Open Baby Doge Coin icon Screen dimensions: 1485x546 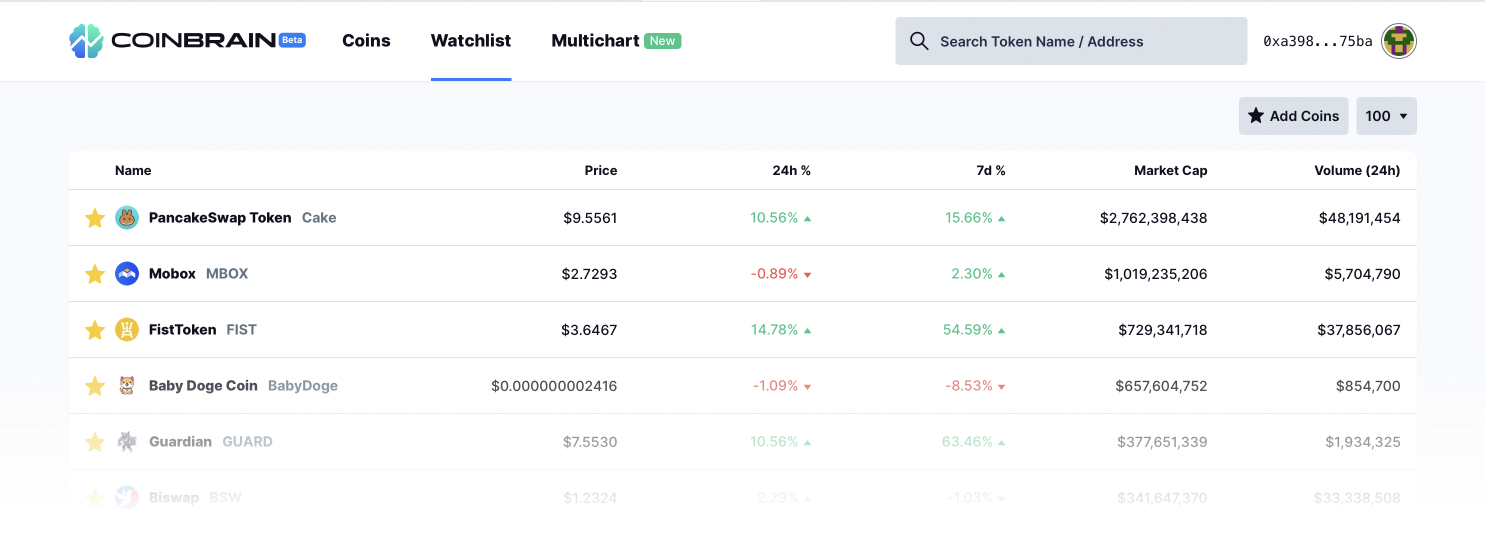tap(127, 386)
